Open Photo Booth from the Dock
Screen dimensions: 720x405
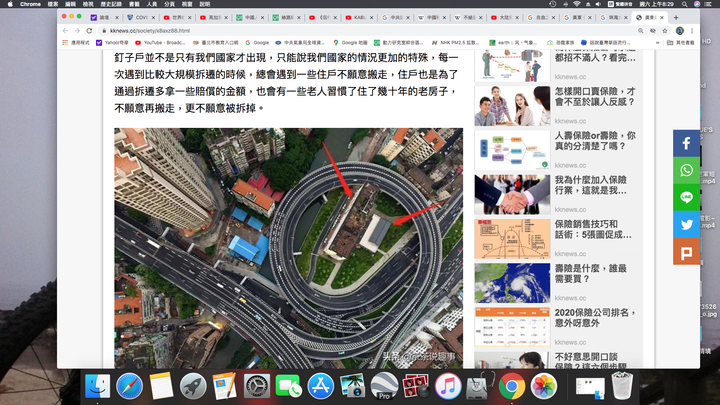[x=416, y=386]
